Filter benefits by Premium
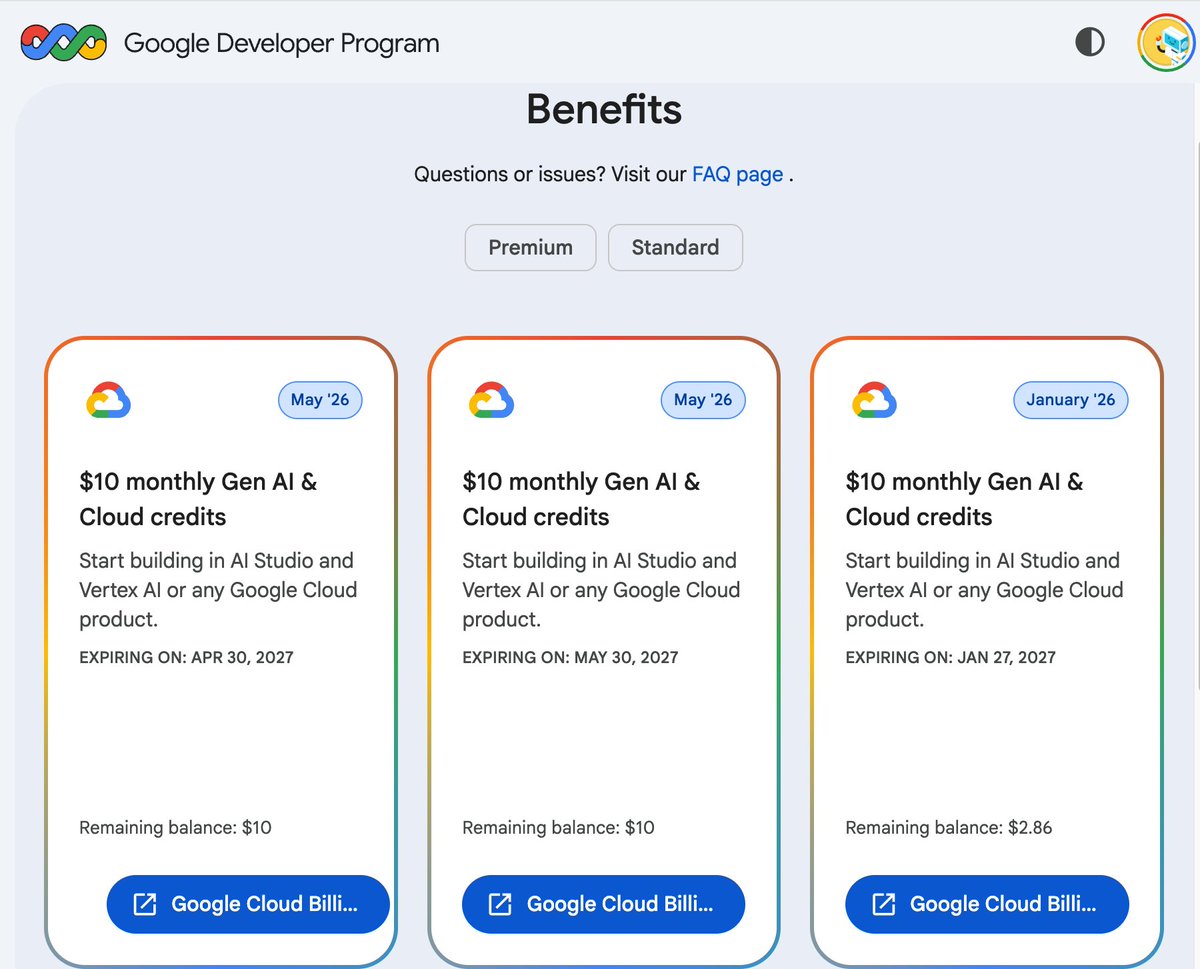Viewport: 1200px width, 969px height. click(x=530, y=247)
